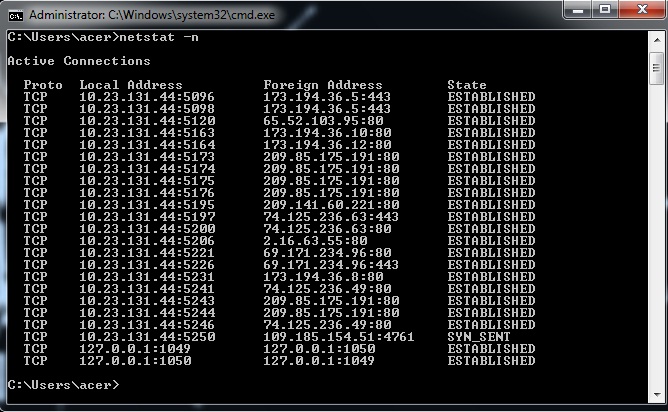Minimize the command prompt window
This screenshot has width=668, height=412.
[x=579, y=9]
